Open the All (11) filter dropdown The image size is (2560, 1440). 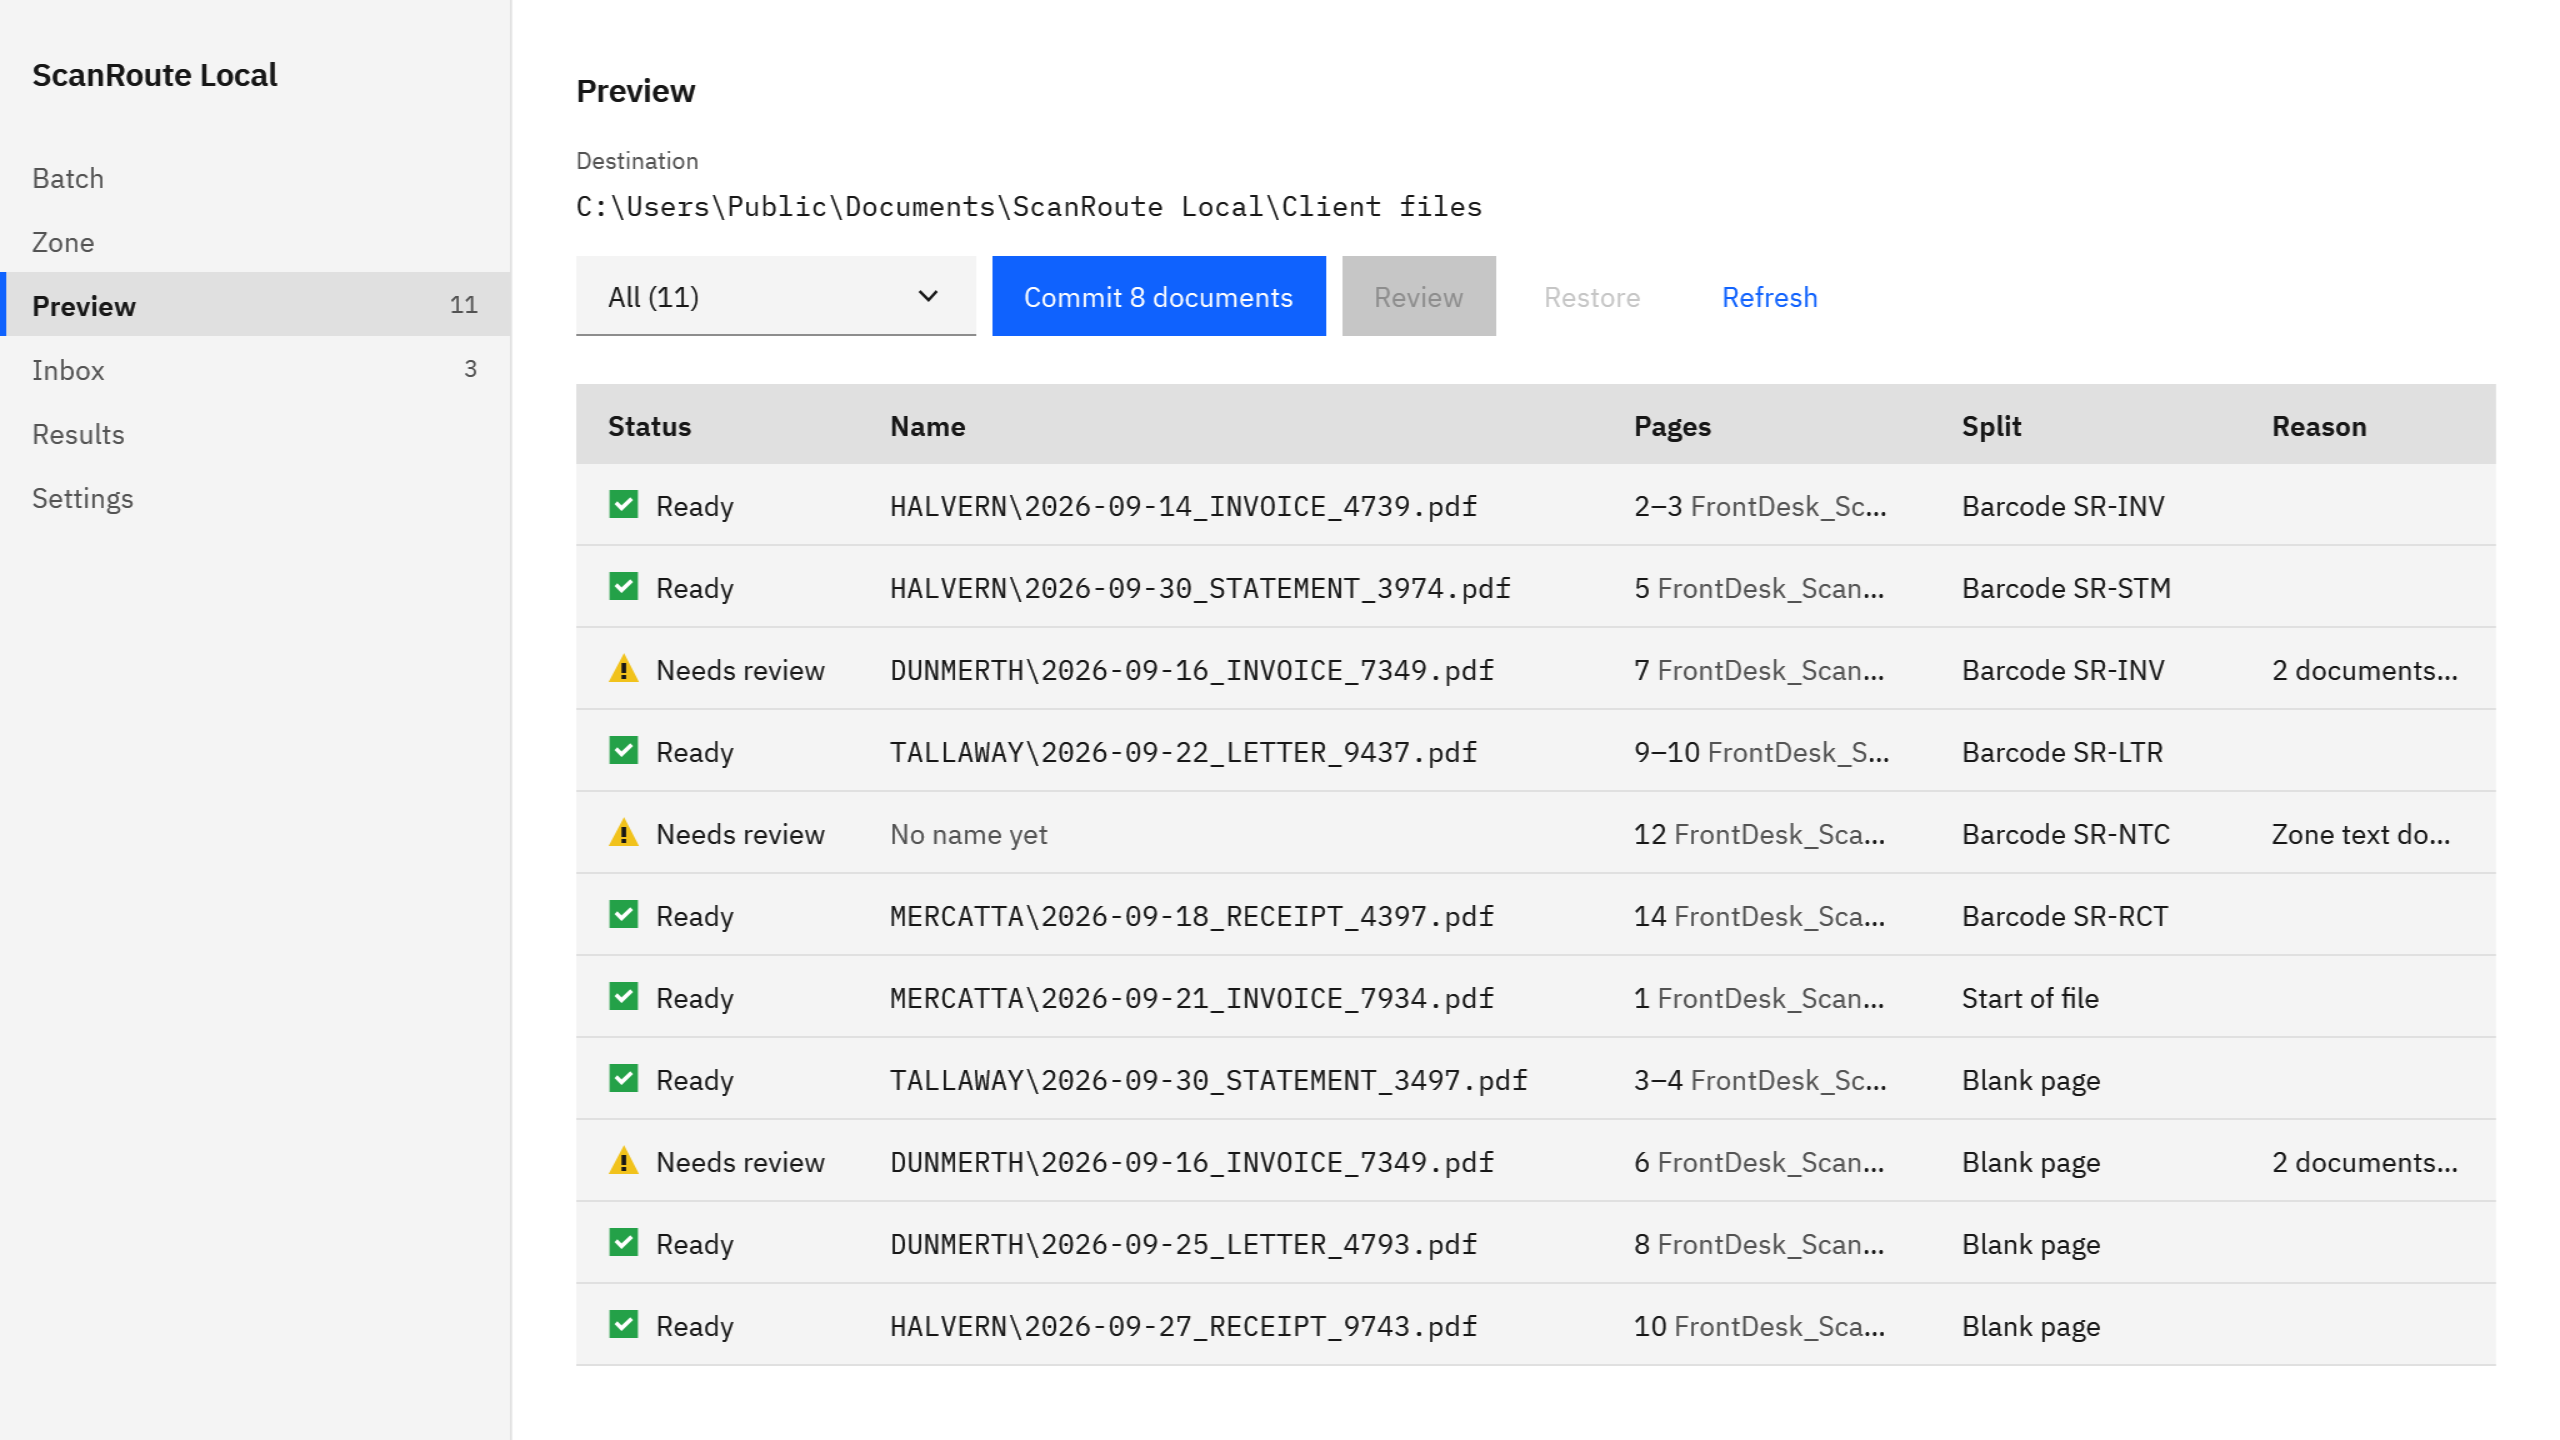pyautogui.click(x=776, y=296)
